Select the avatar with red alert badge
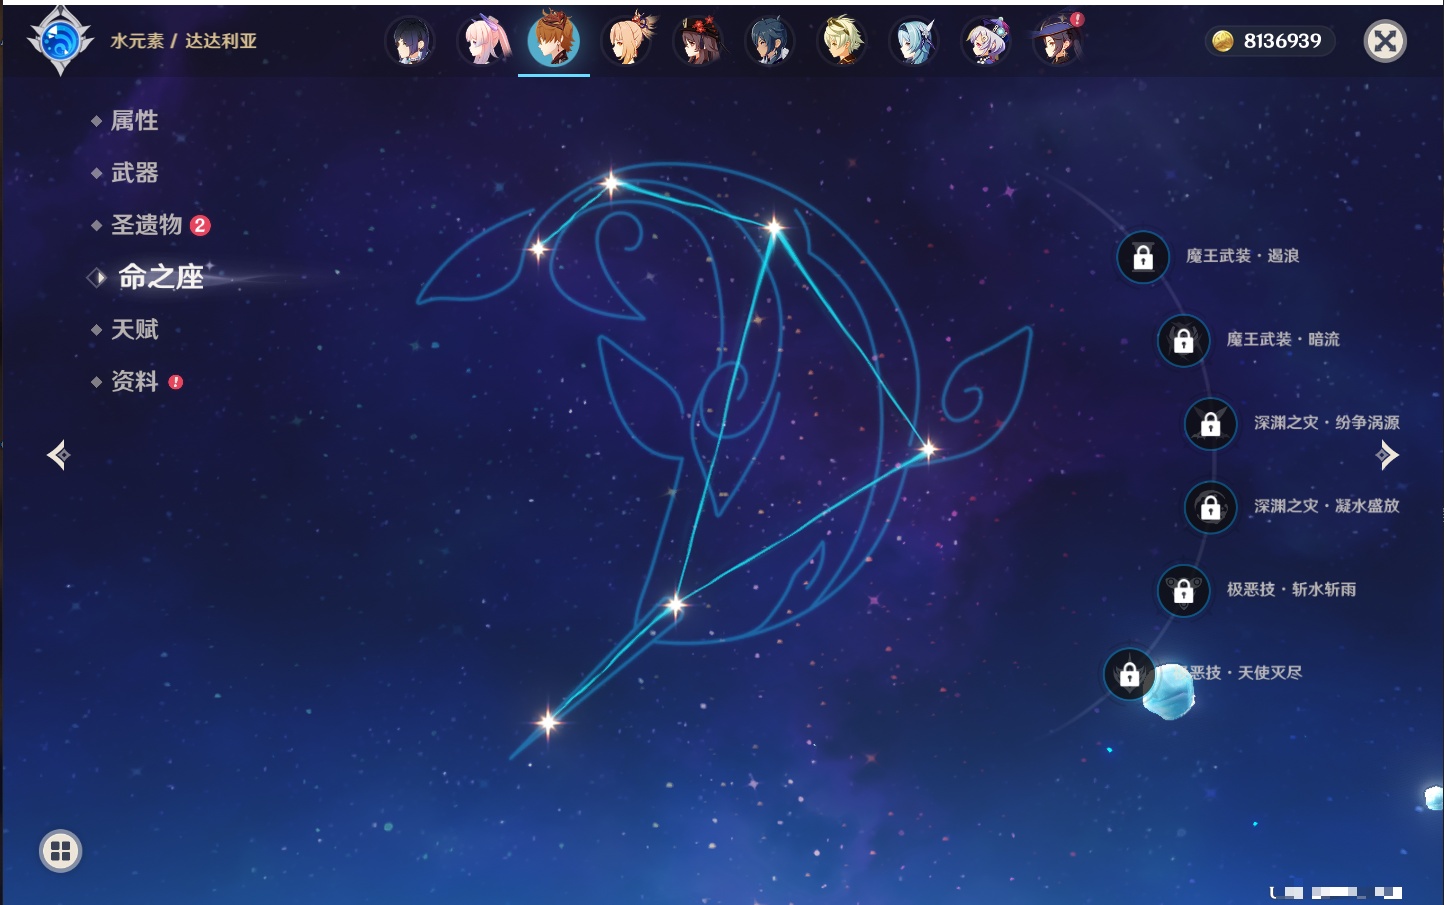 point(1058,41)
